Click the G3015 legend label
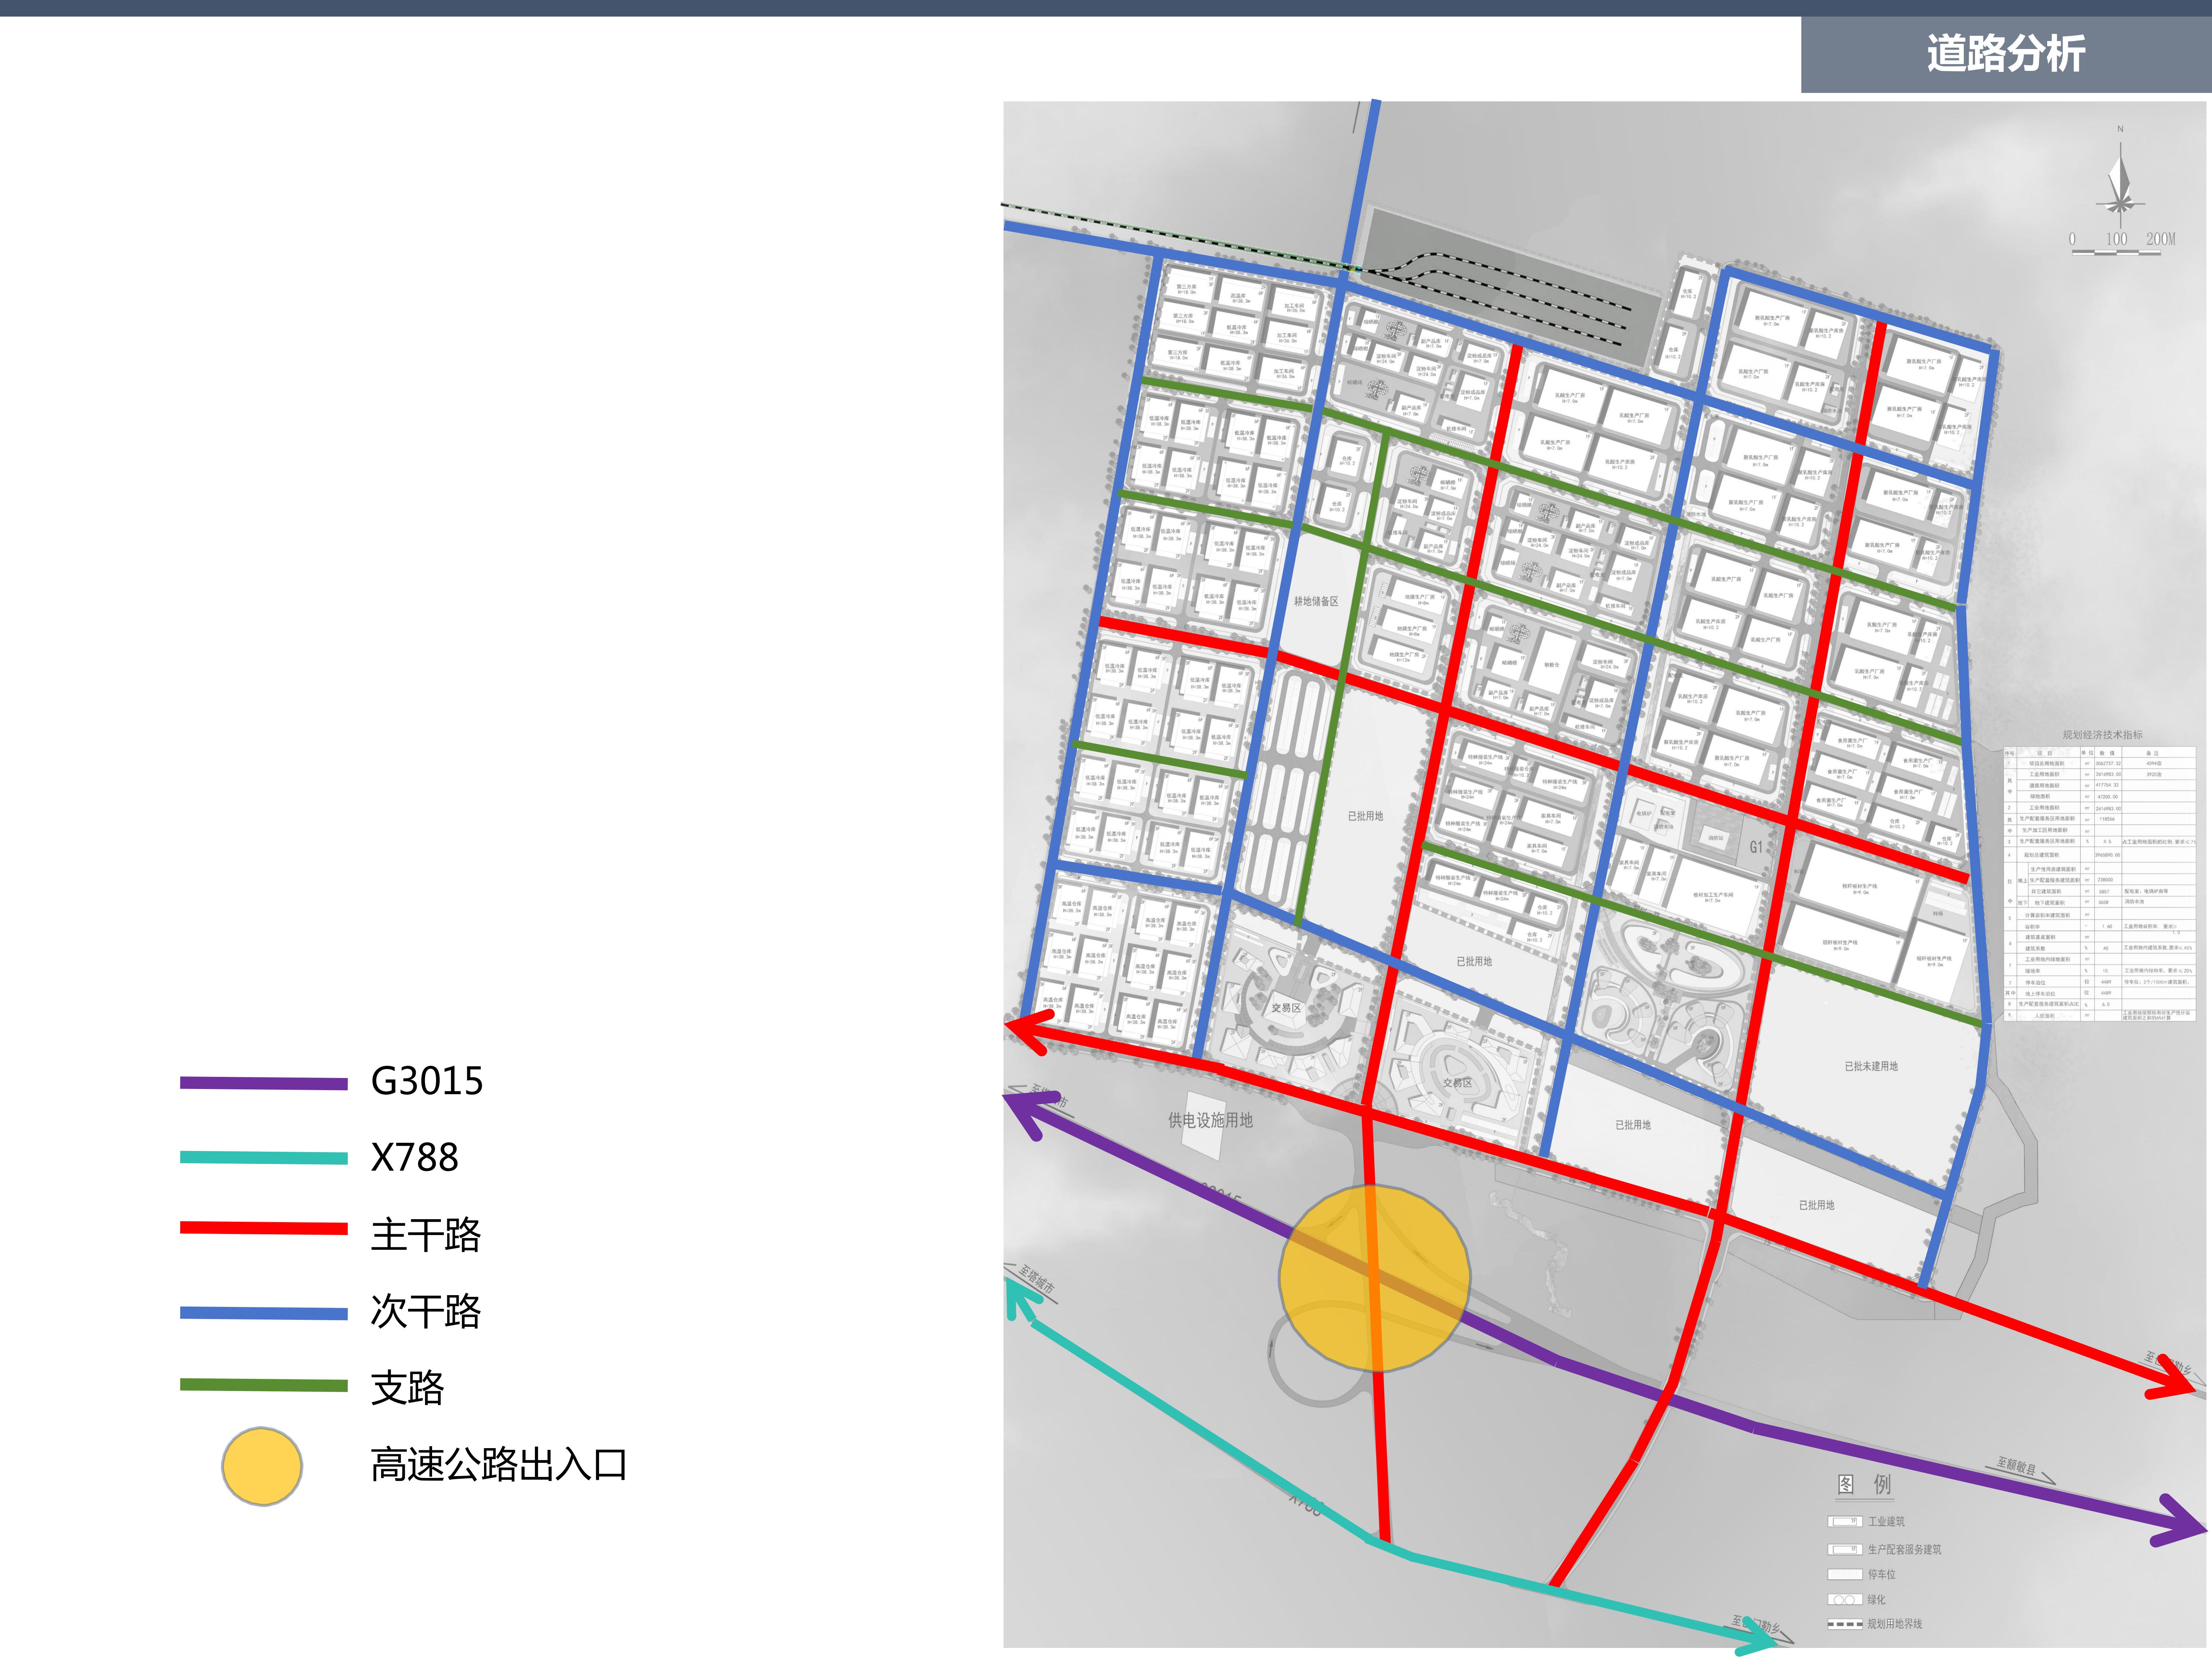 coord(427,1081)
